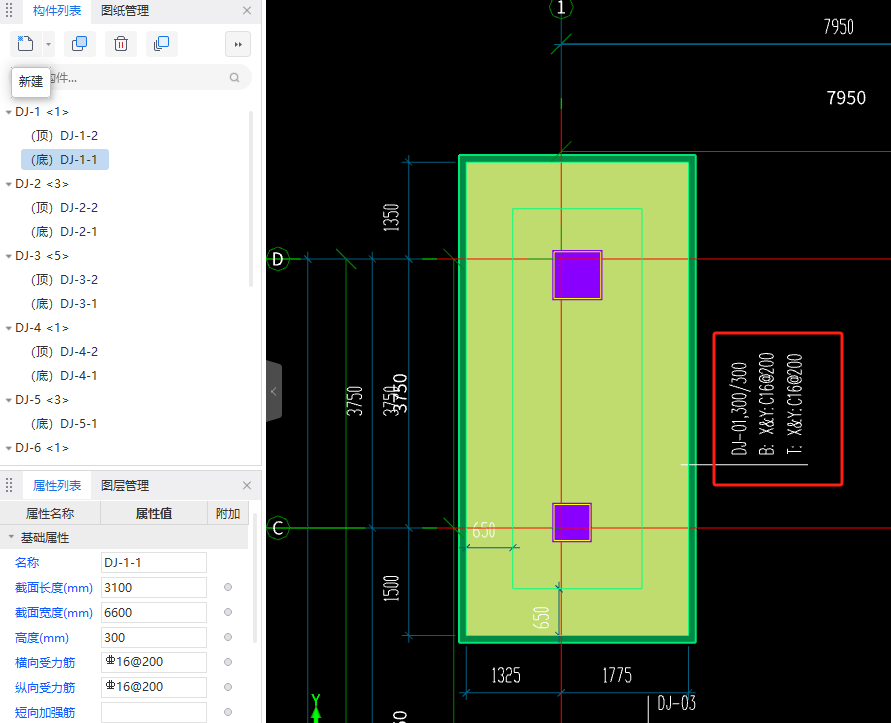This screenshot has width=891, height=723.
Task: Click the 1325 dimension text
Action: pos(506,675)
